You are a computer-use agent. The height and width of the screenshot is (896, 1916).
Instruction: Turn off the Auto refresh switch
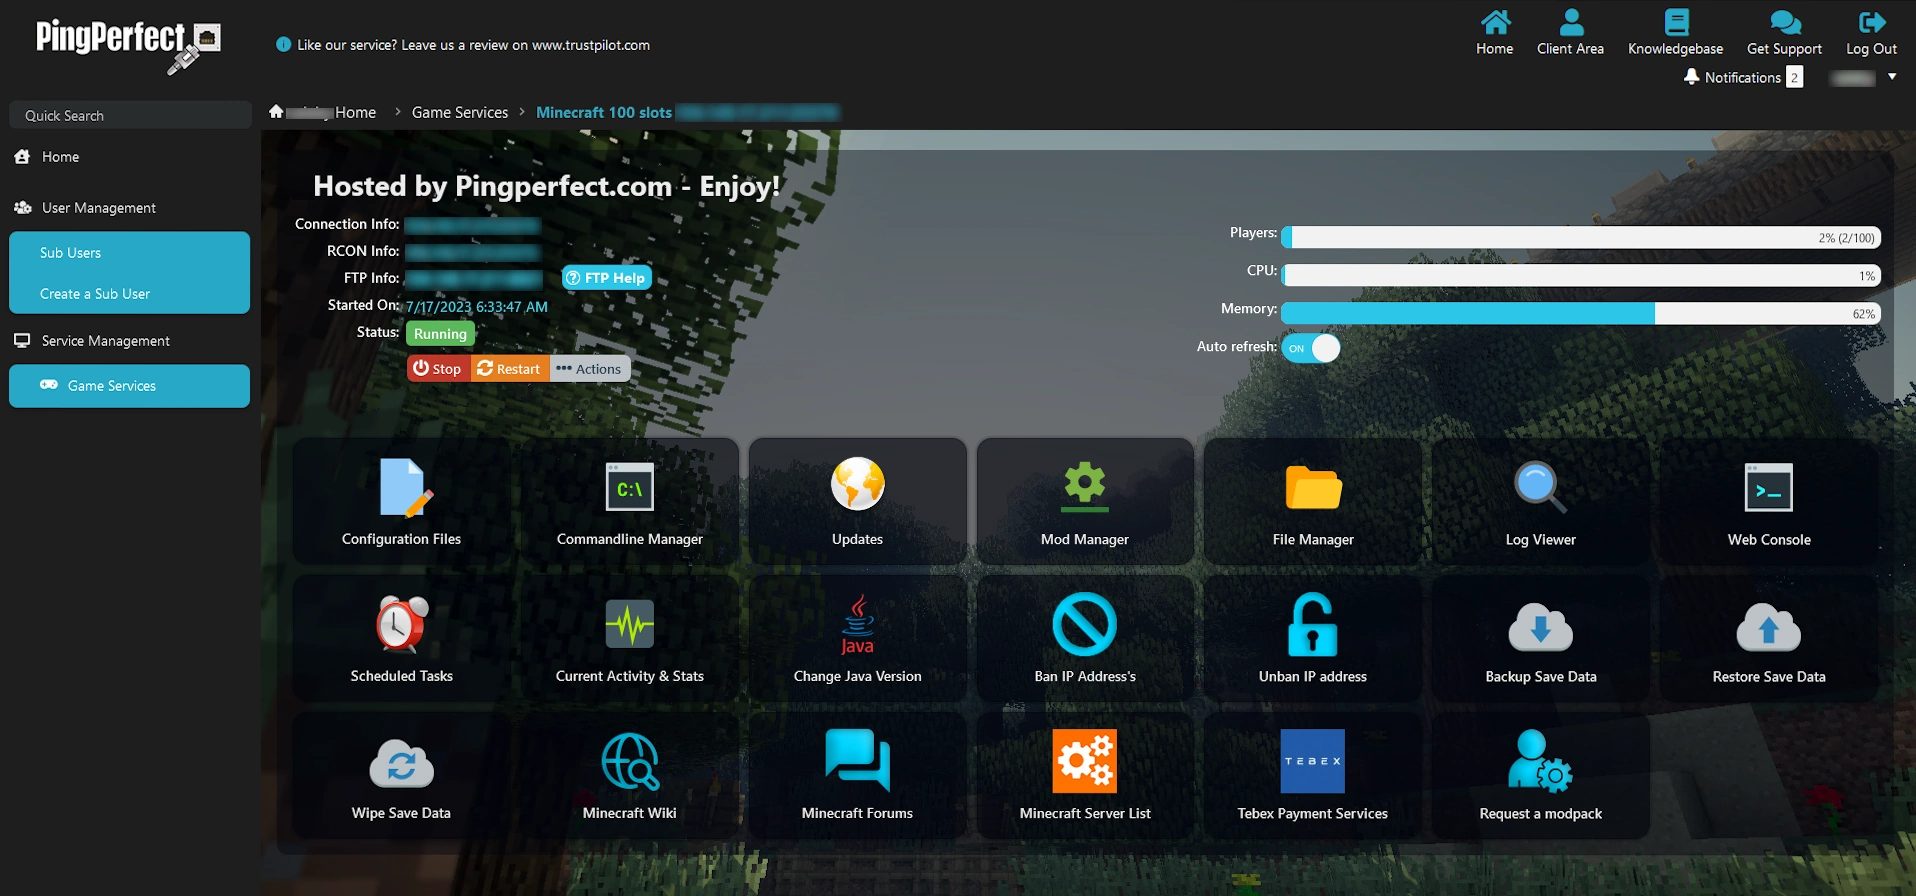tap(1310, 348)
